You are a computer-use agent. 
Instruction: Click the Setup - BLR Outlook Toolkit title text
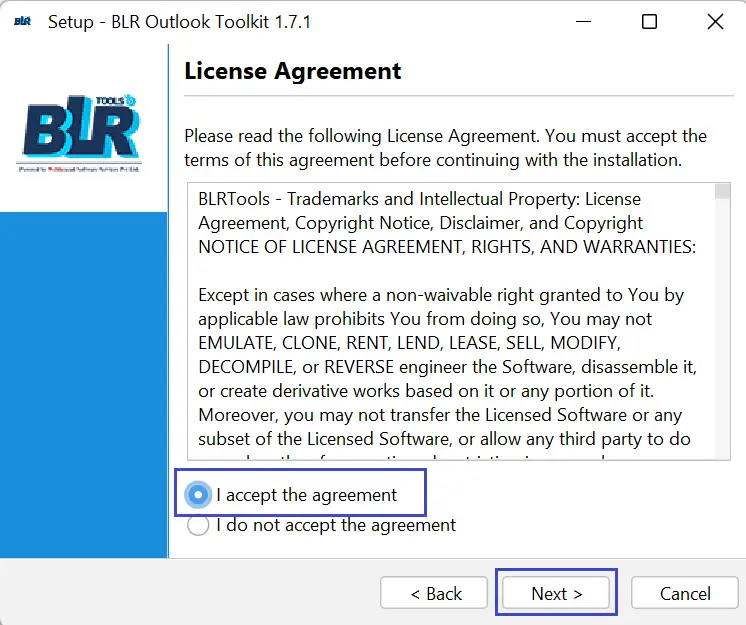click(179, 22)
